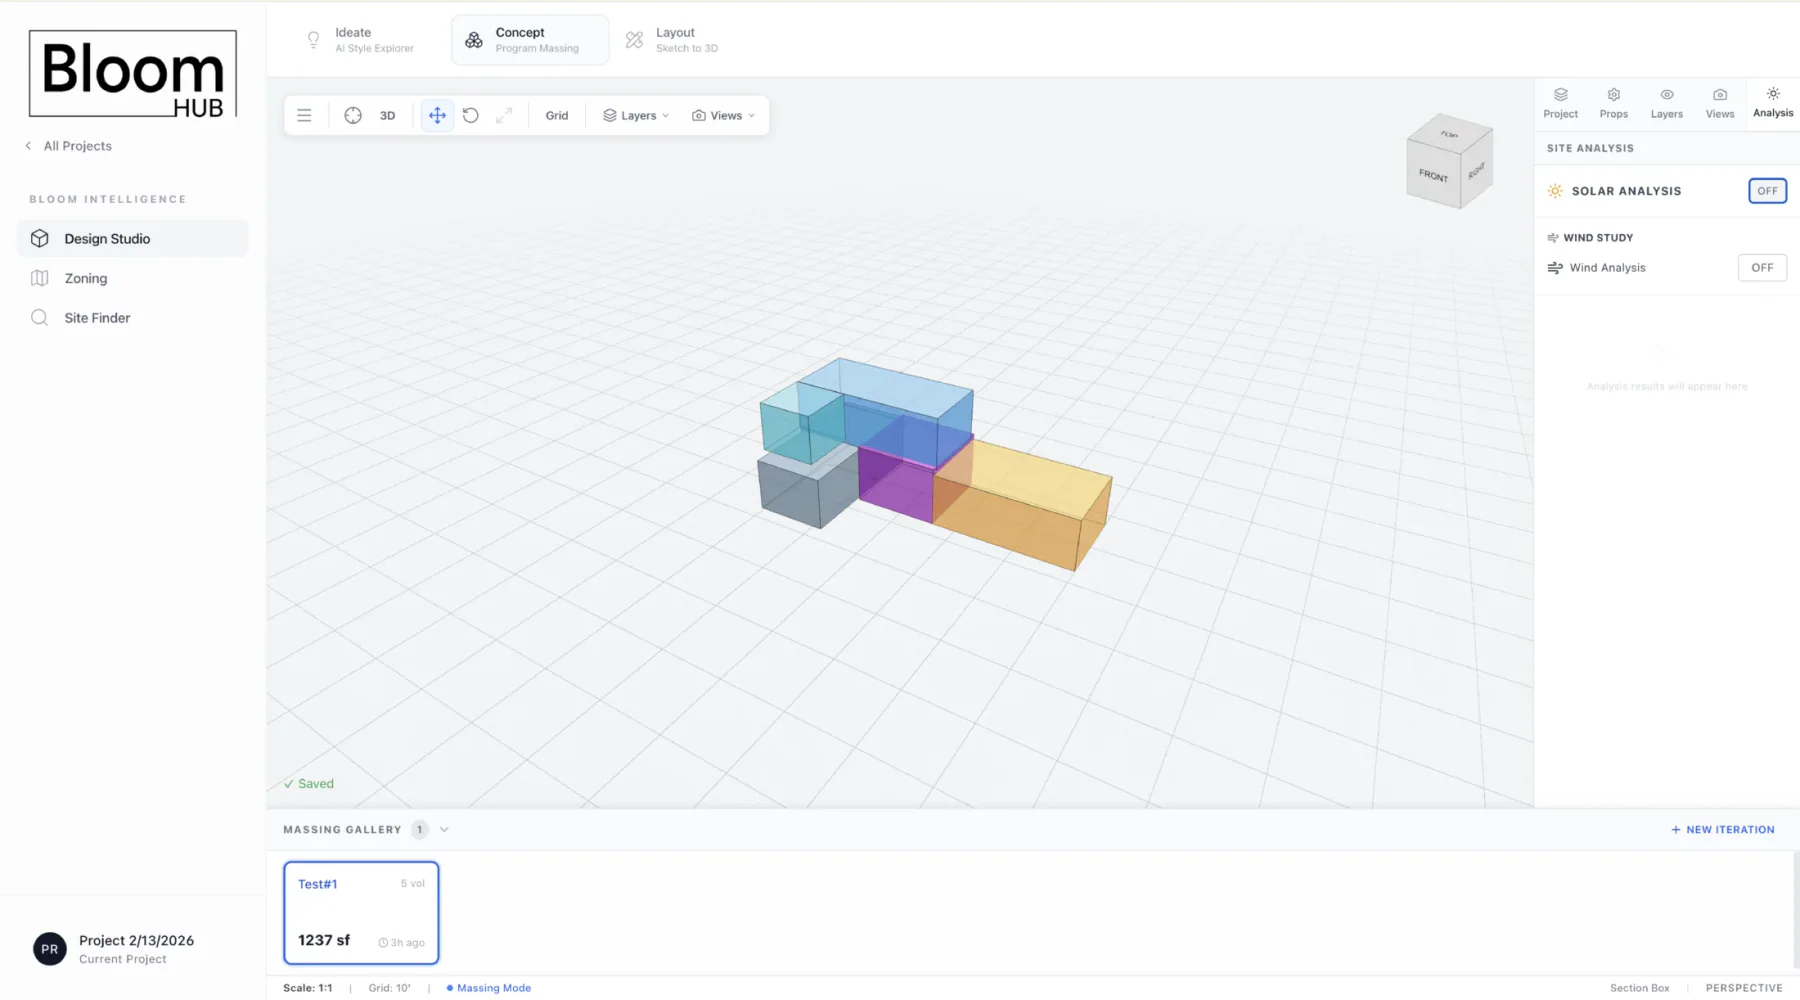Viewport: 1800px width, 1000px height.
Task: Click the New Iteration button
Action: (x=1722, y=830)
